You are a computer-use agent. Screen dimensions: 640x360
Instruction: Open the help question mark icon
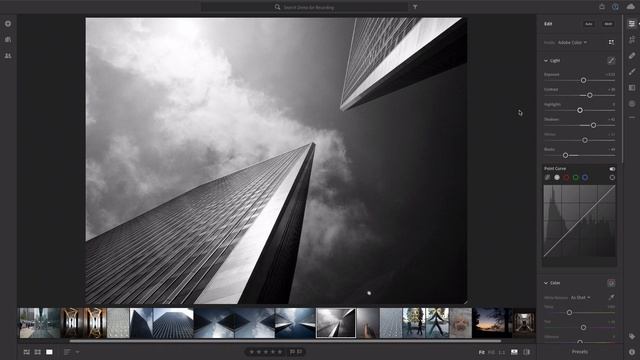coord(615,7)
